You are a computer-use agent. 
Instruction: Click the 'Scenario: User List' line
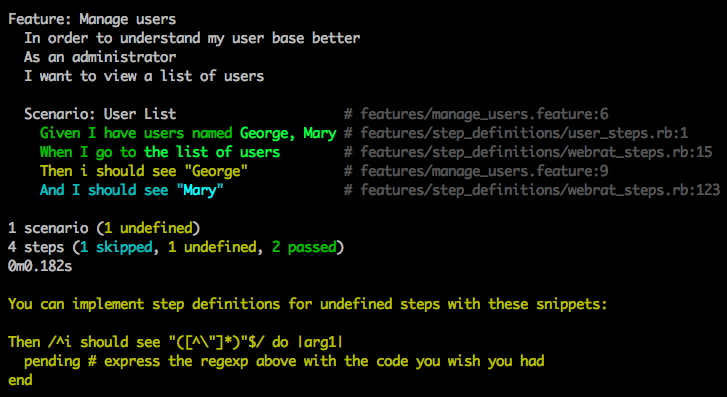pos(100,114)
